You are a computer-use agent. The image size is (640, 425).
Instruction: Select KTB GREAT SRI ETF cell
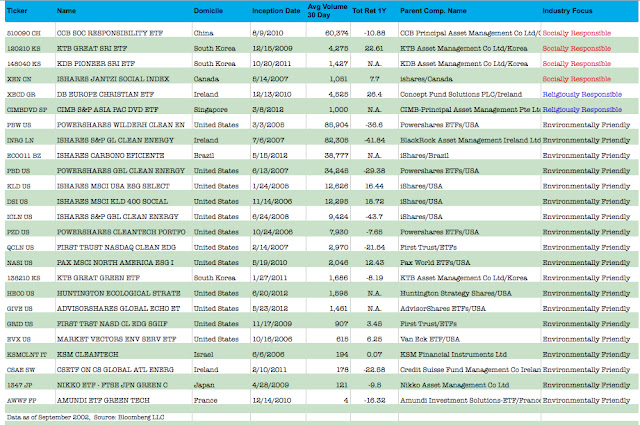(92, 48)
